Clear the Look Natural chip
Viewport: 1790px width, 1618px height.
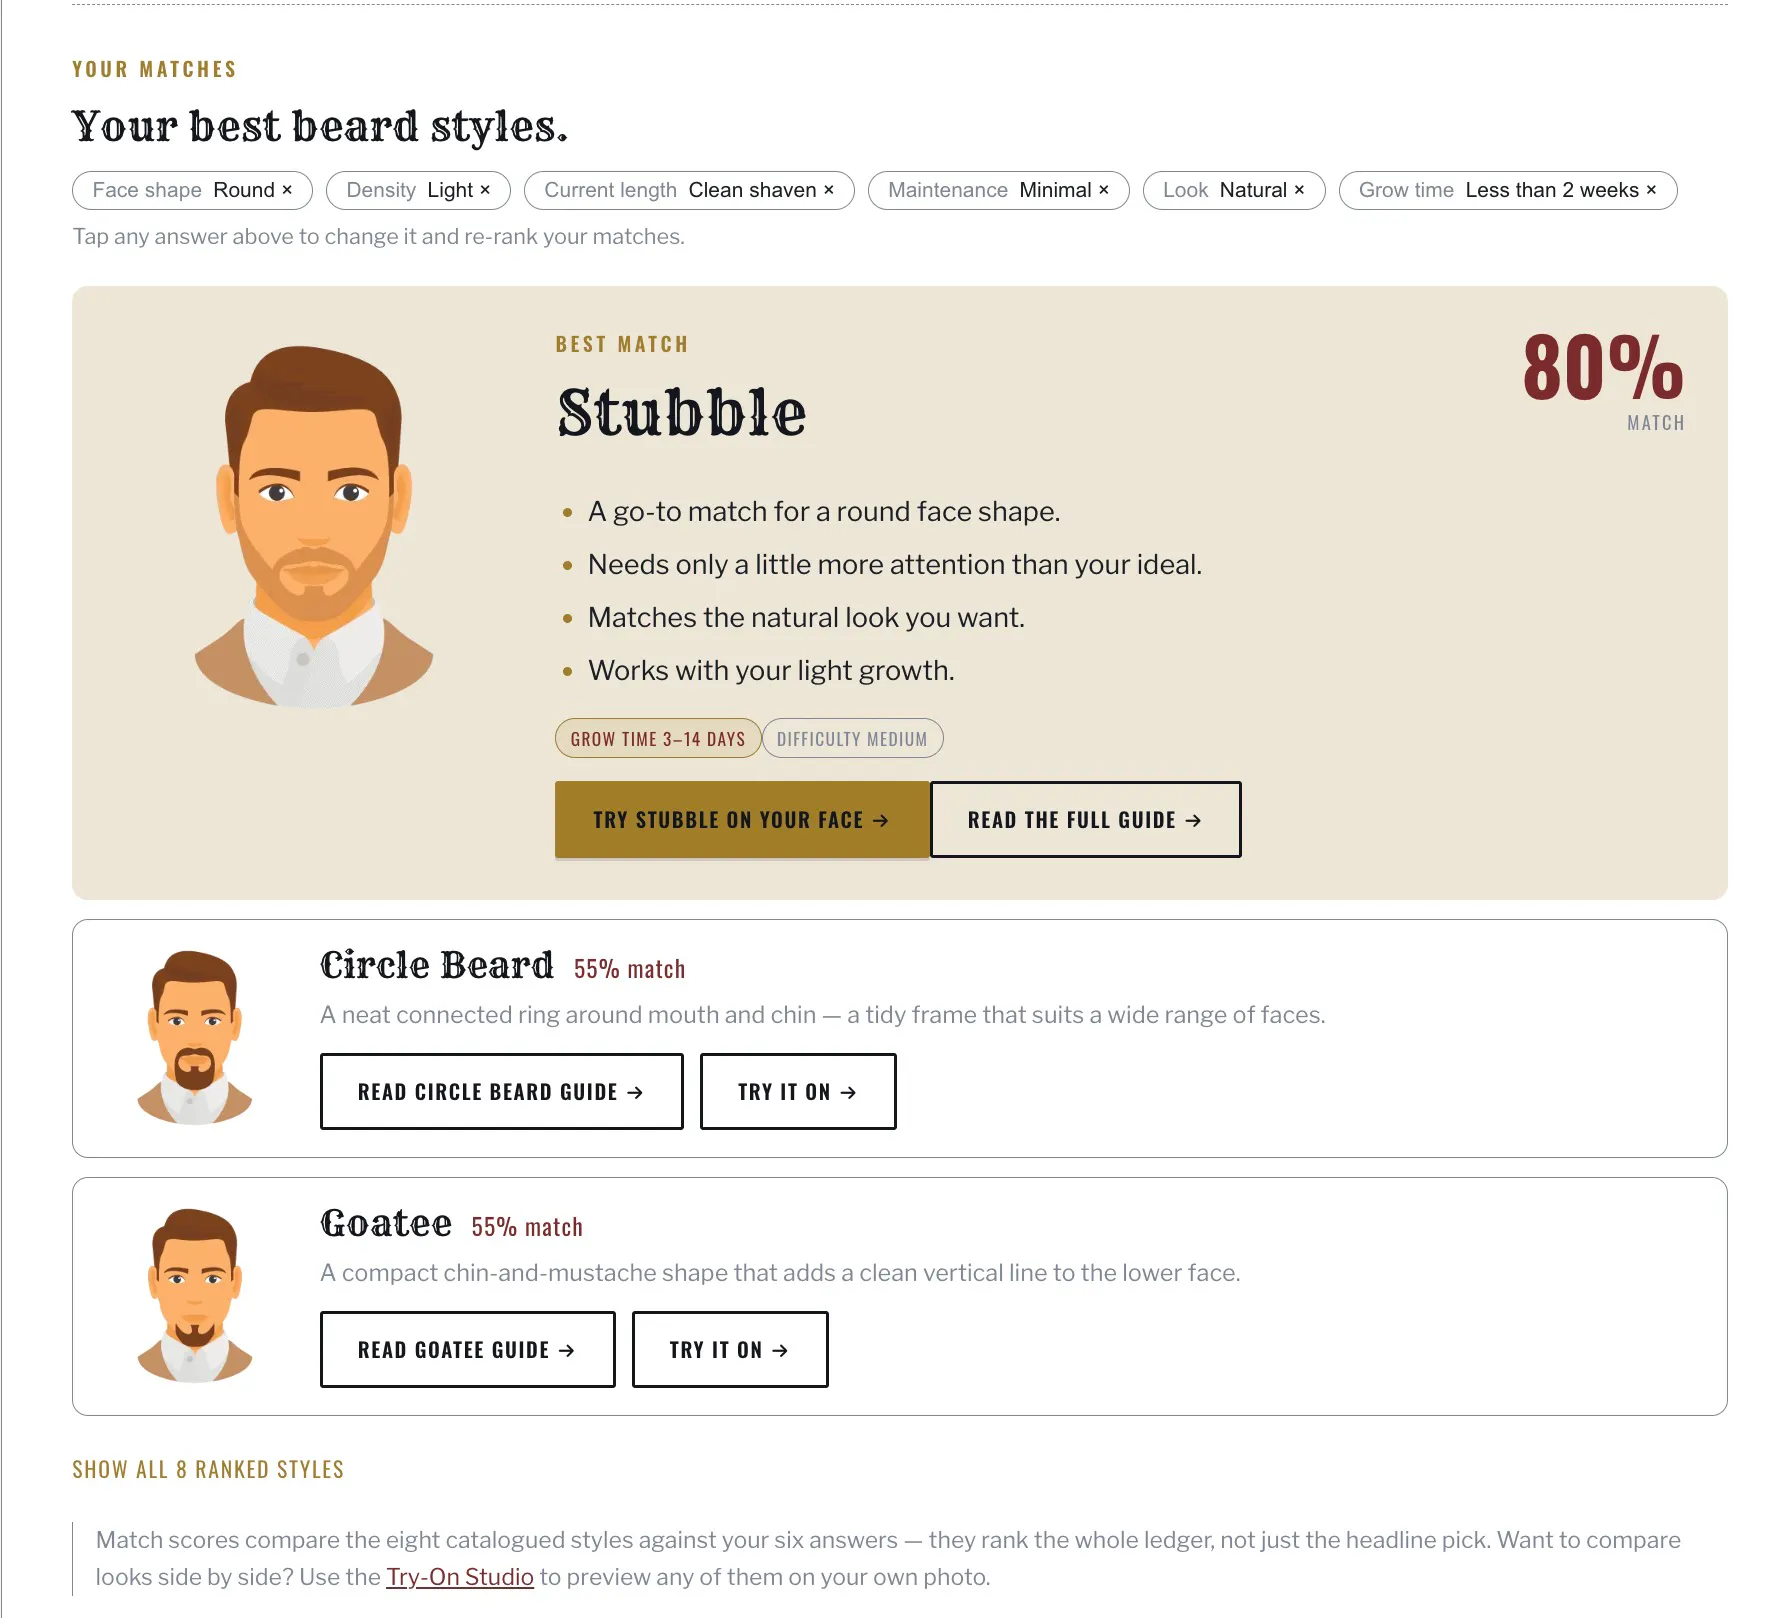(x=1234, y=190)
